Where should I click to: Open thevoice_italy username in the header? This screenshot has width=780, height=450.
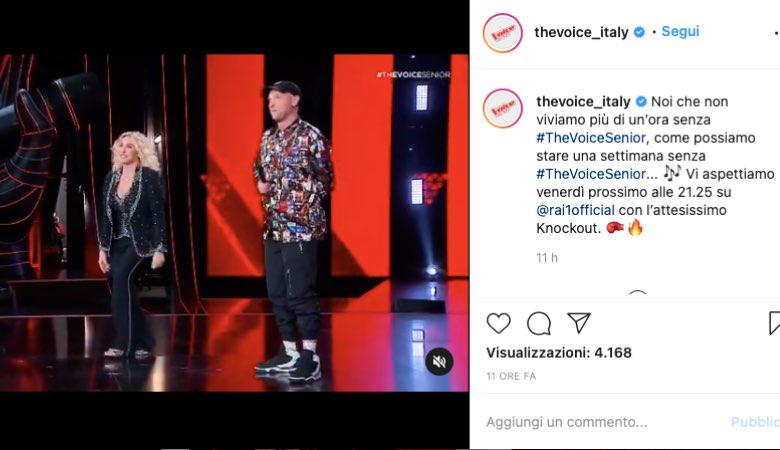[x=581, y=32]
